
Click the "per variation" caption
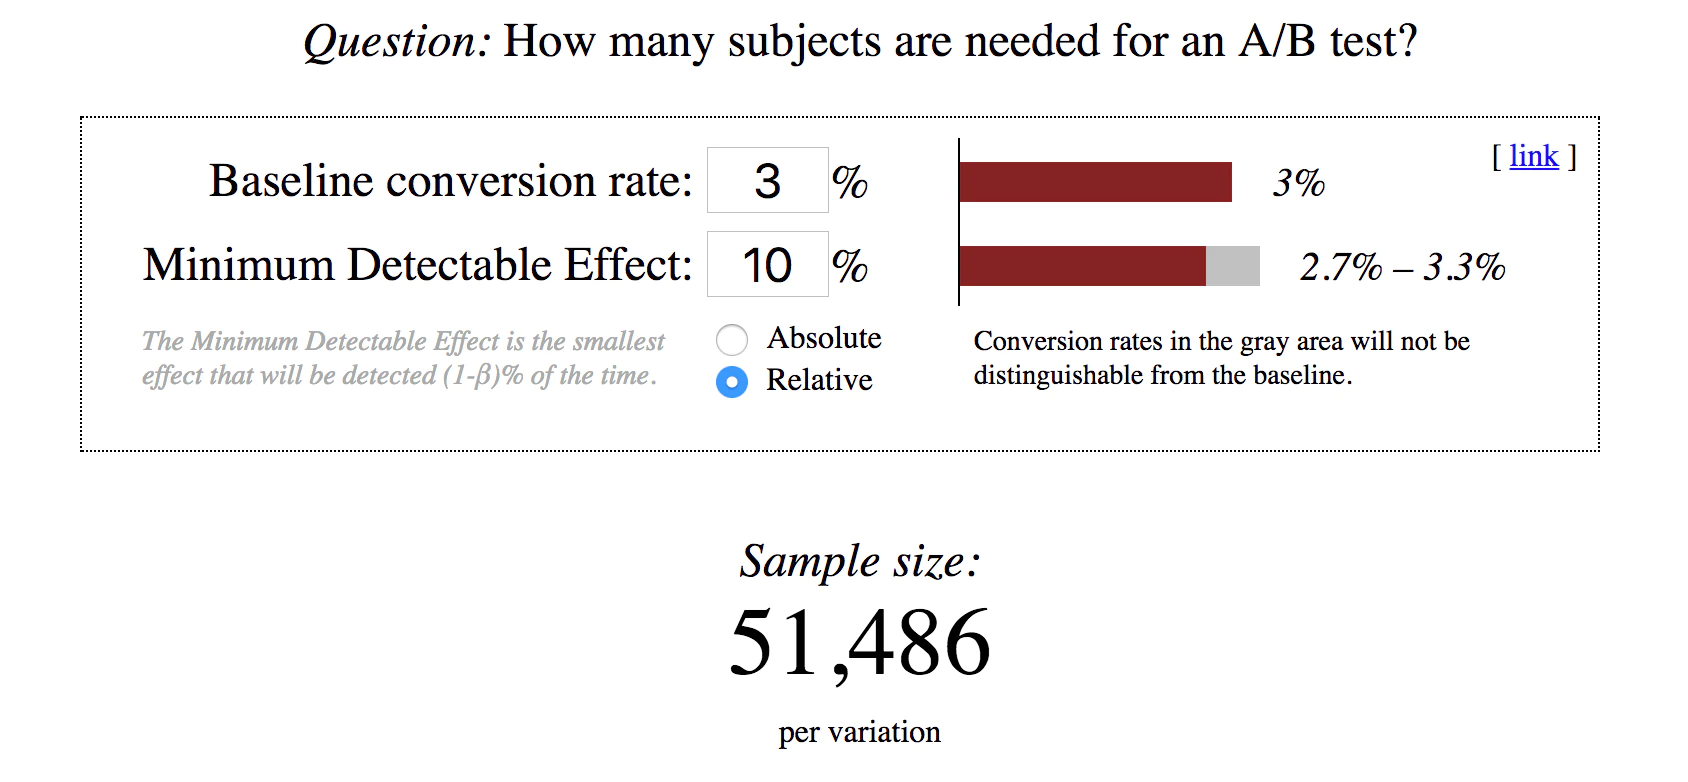tap(860, 732)
